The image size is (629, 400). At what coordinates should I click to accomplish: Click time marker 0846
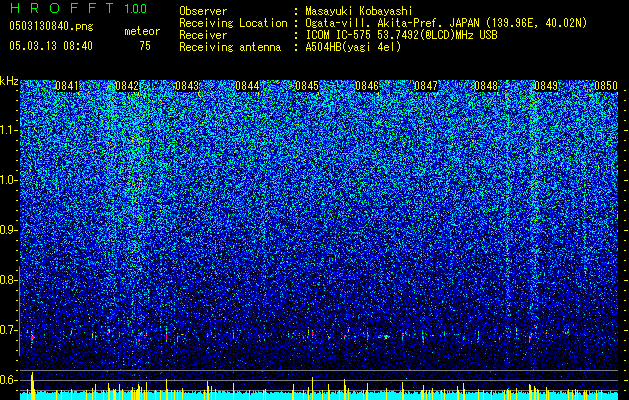tap(367, 86)
